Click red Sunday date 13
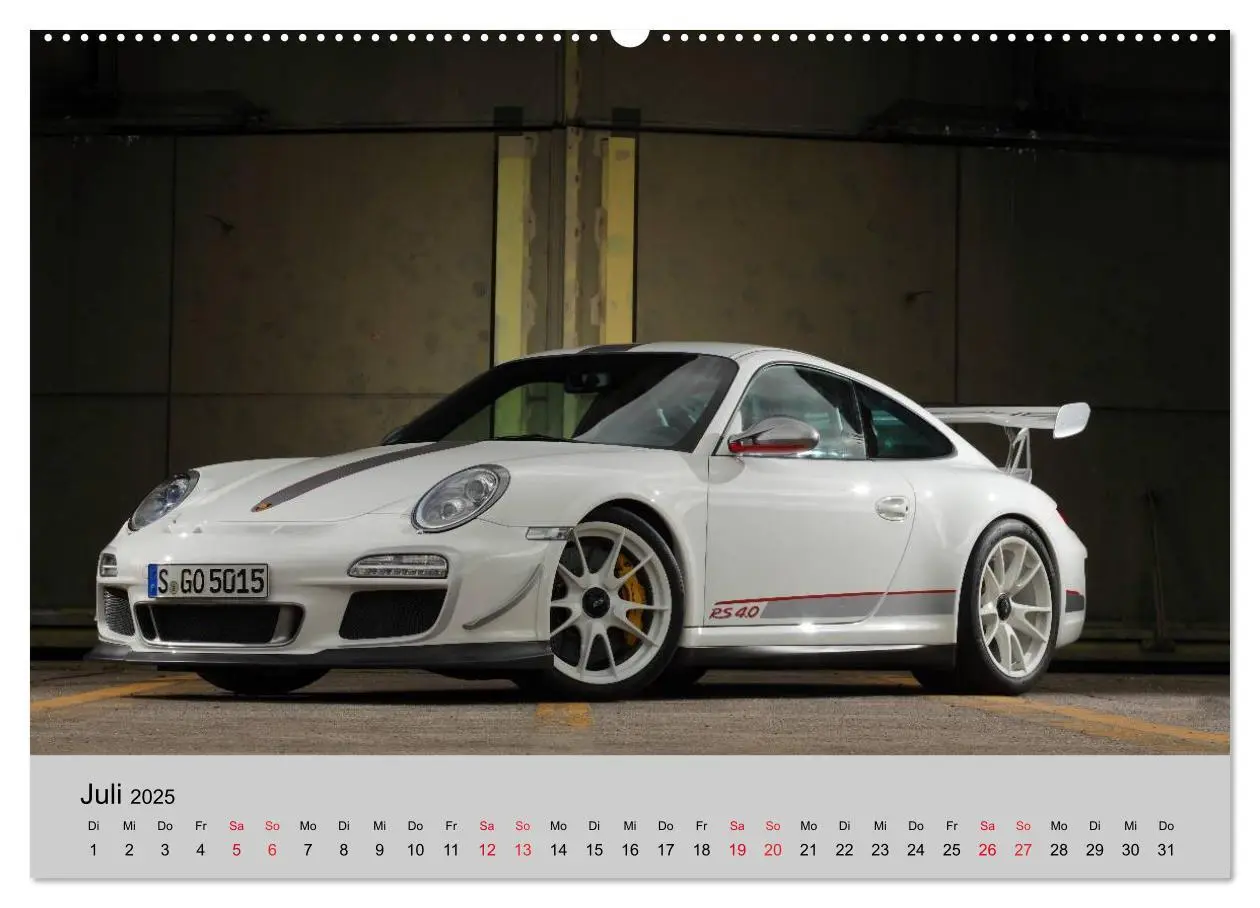 point(523,850)
